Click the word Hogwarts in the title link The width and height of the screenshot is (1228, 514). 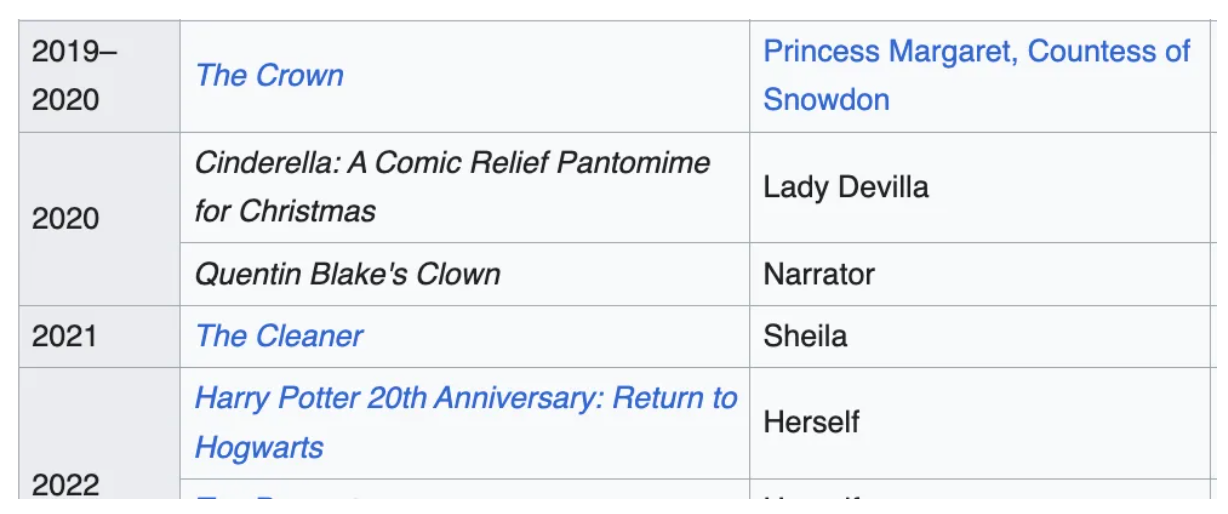point(259,447)
